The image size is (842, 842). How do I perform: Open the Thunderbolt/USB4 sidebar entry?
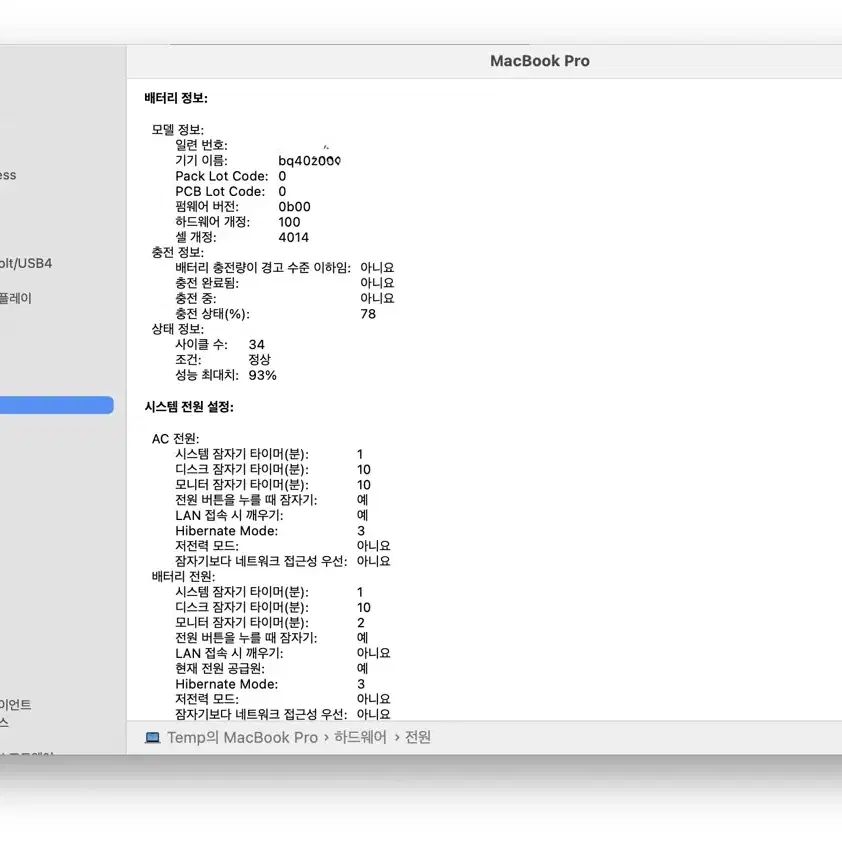coord(26,263)
